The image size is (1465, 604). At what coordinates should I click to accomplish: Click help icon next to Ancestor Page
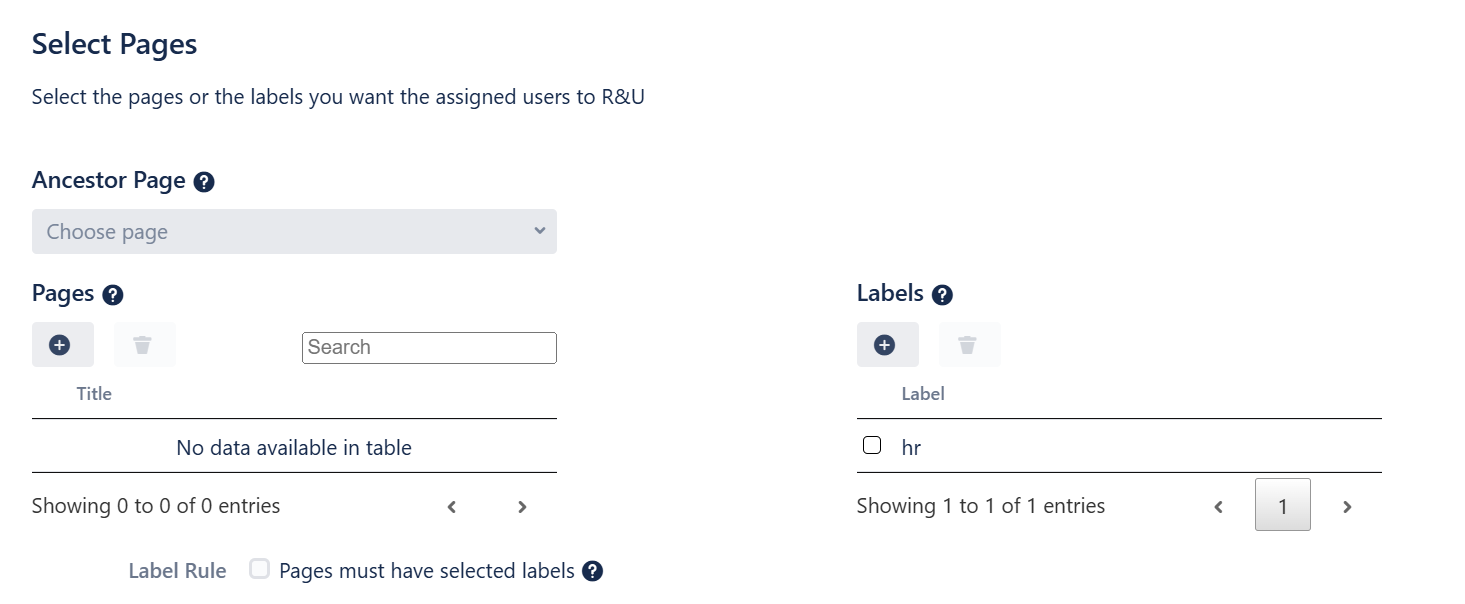click(204, 182)
